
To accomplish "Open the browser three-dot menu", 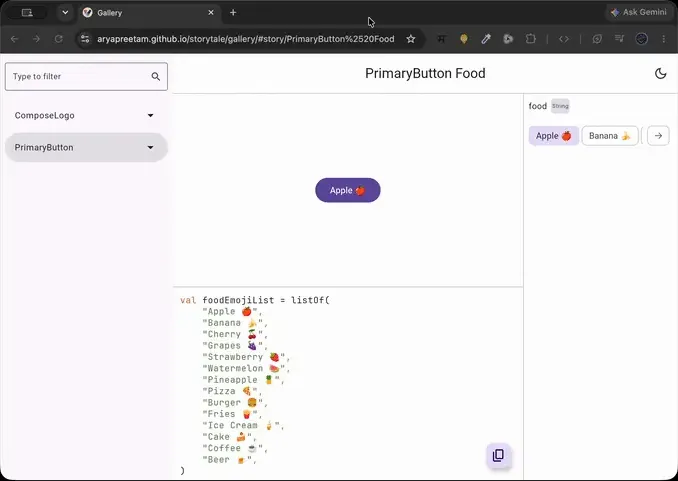I will click(663, 39).
